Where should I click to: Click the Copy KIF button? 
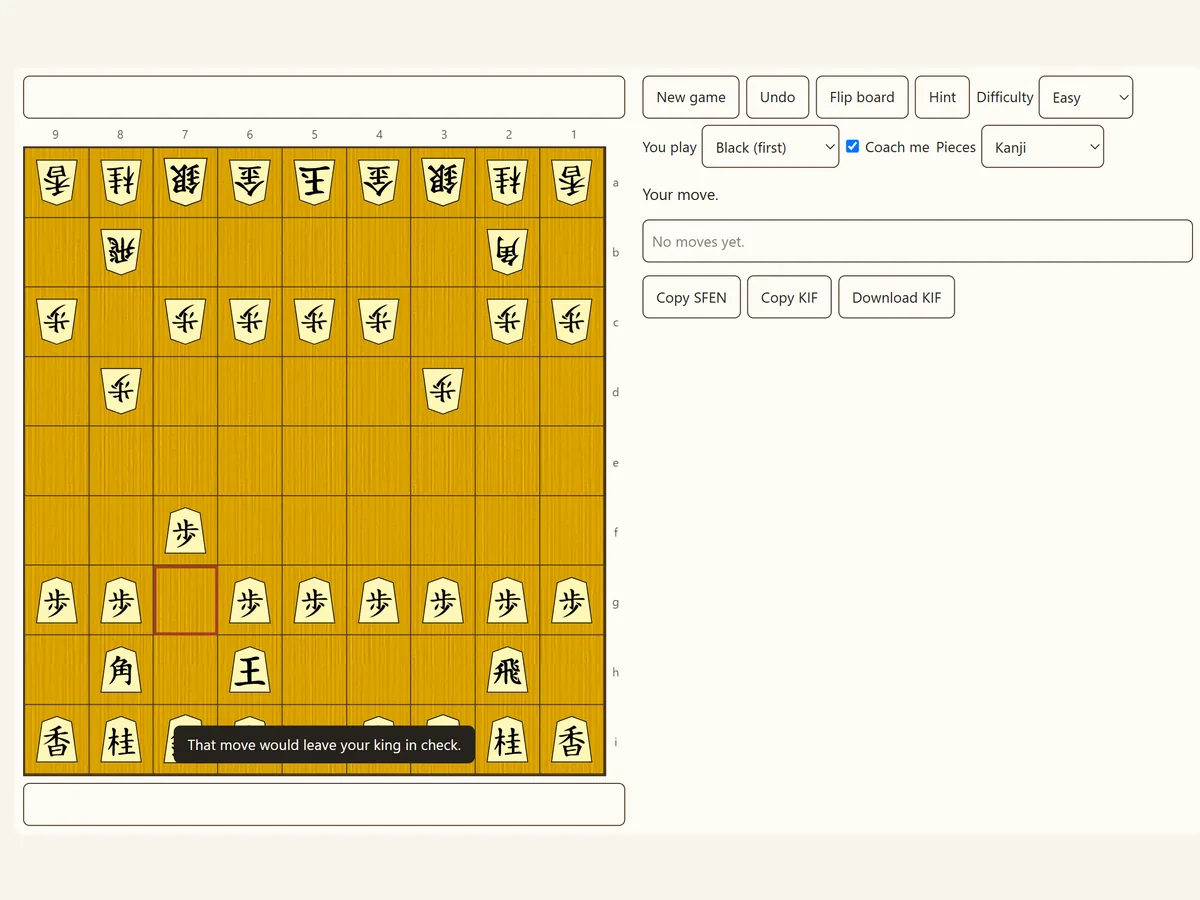coord(789,297)
